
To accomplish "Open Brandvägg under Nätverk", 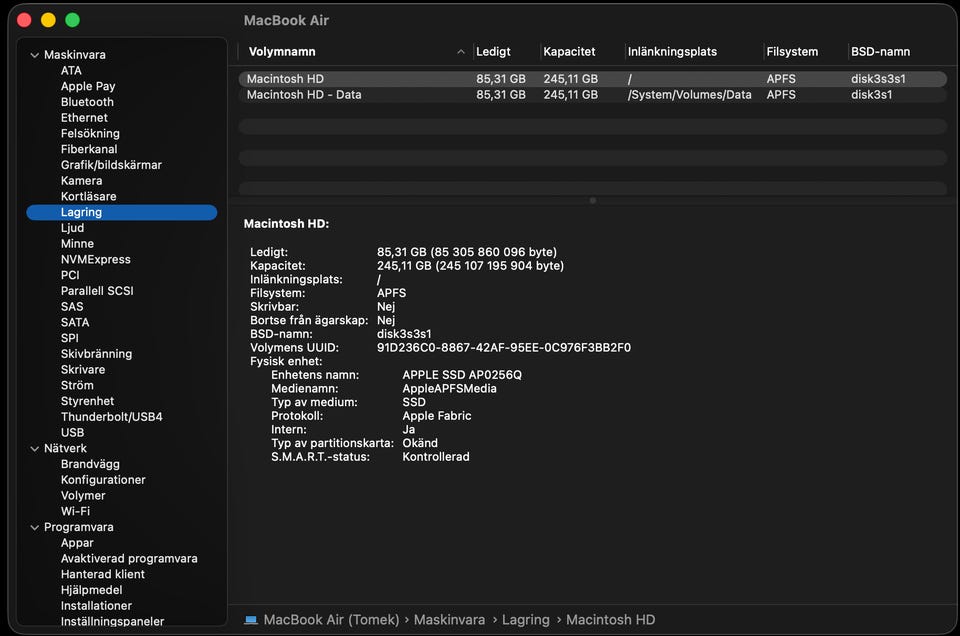I will coord(90,464).
